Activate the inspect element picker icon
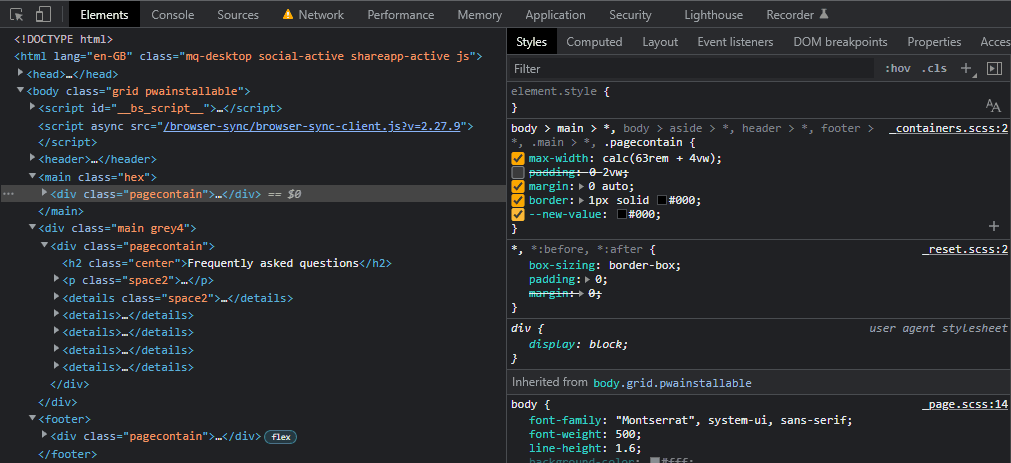 17,14
